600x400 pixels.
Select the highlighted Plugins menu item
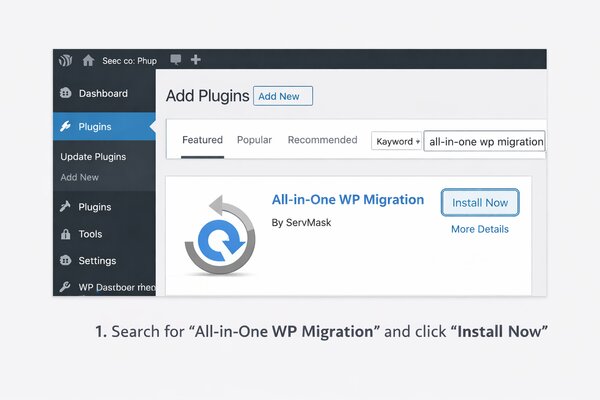pos(104,126)
